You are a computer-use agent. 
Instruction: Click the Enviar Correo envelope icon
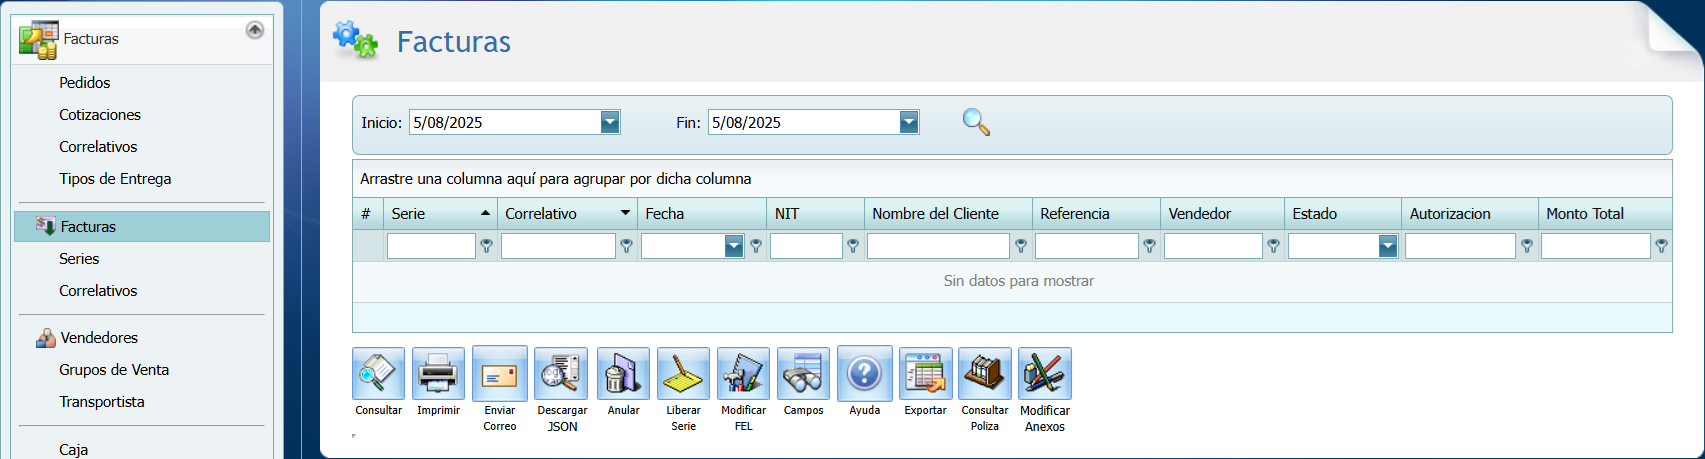499,374
